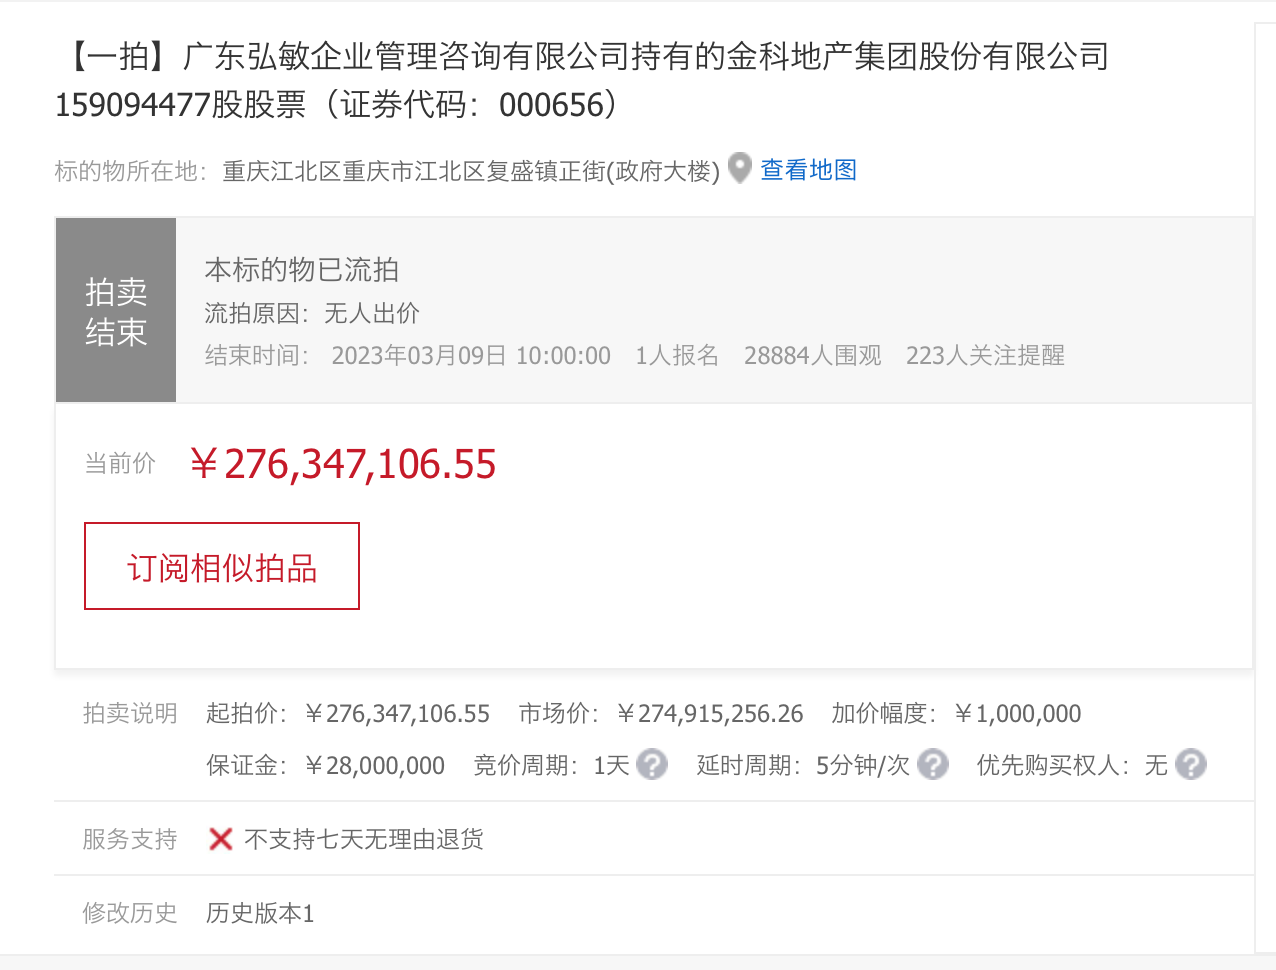
Task: Click the 订阅相似拍品 button
Action: click(x=222, y=566)
